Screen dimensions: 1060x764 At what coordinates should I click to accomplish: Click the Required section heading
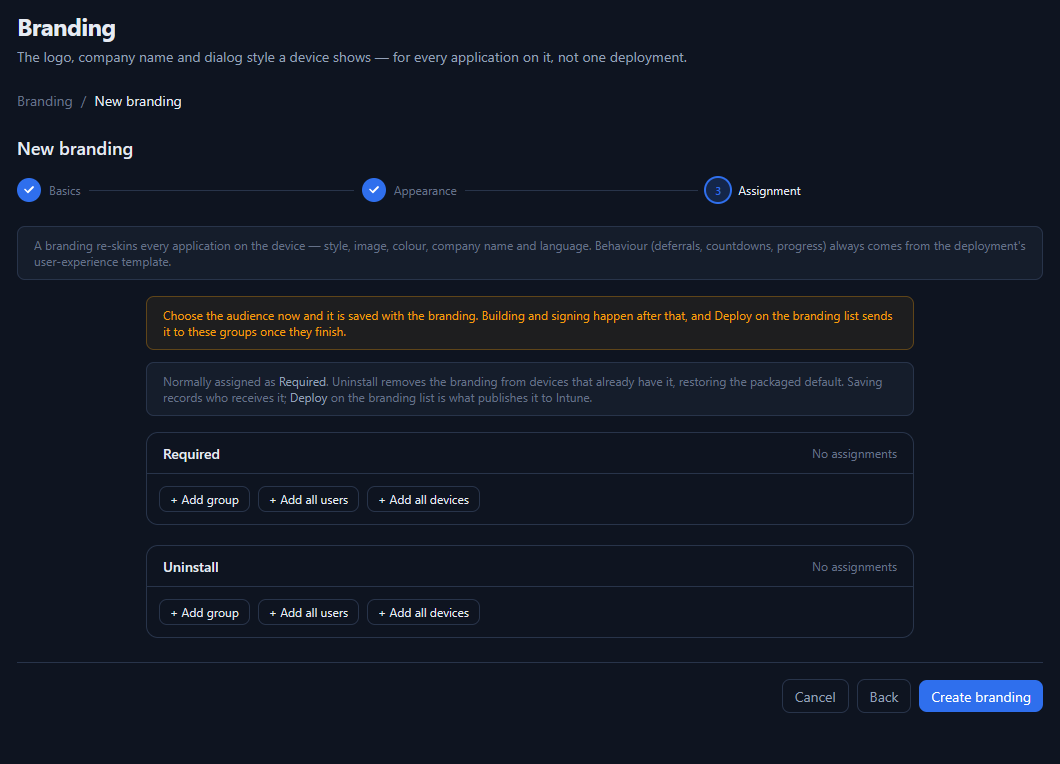click(x=191, y=454)
